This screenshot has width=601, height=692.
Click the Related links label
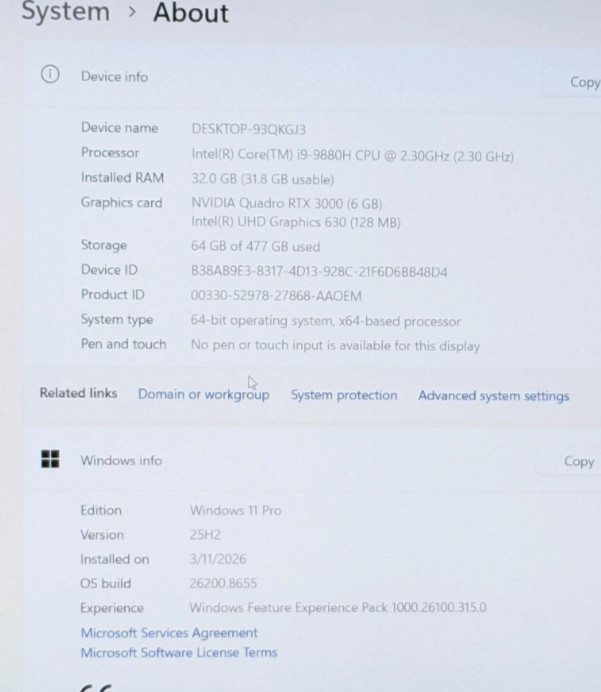79,393
